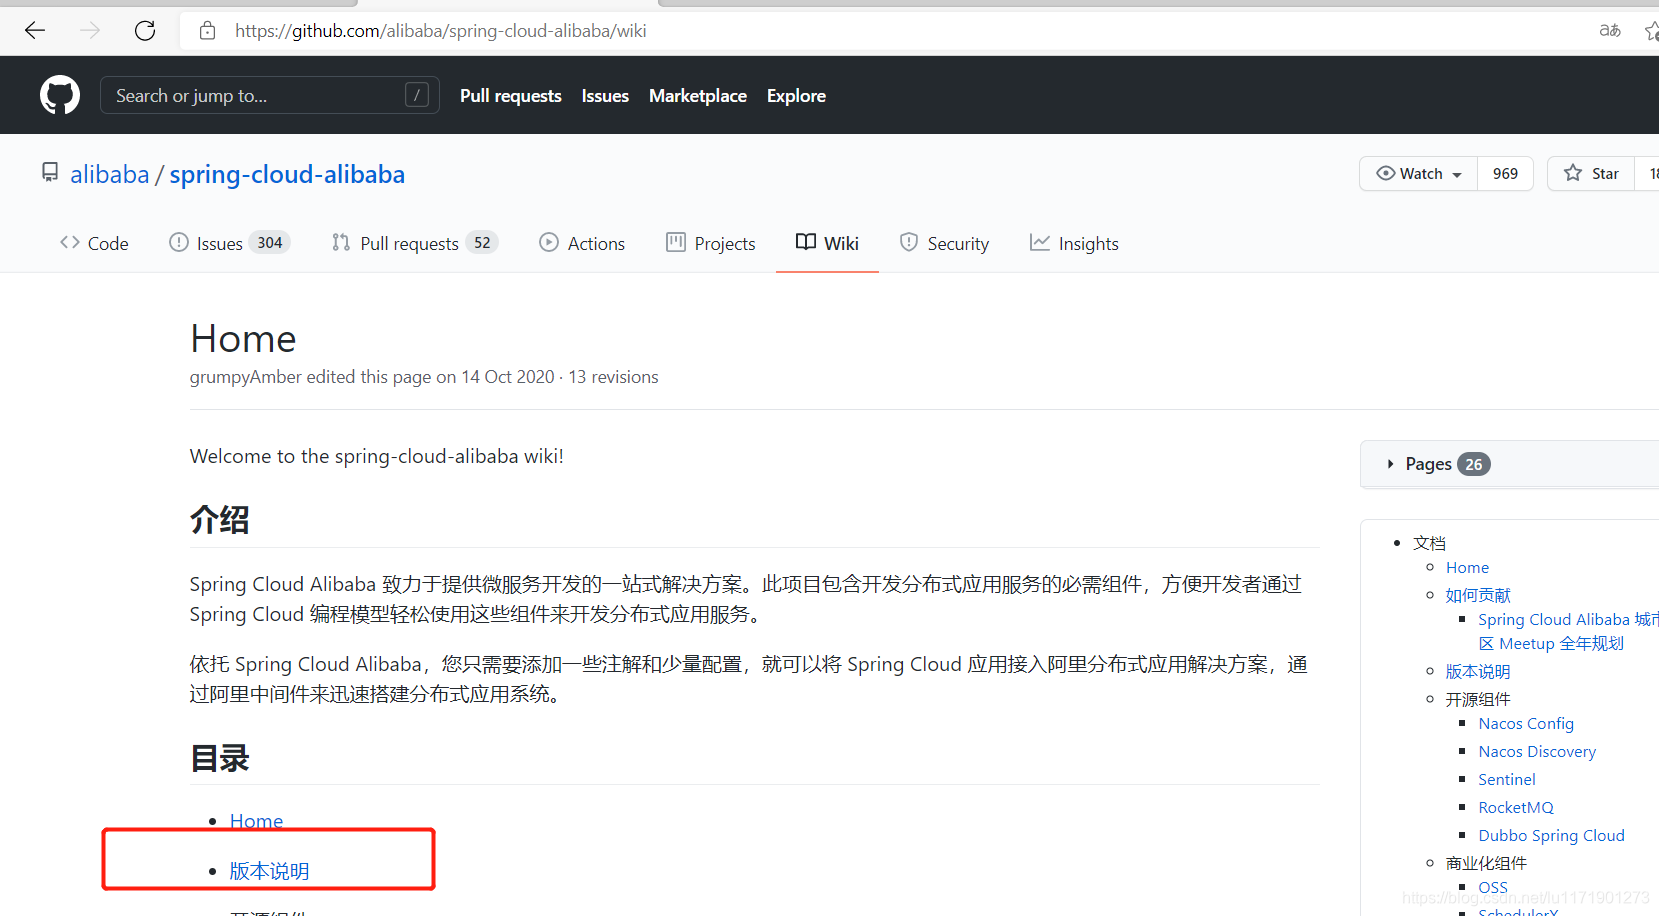Open the GitHub home via octocat logo
The image size is (1659, 916).
(x=59, y=94)
